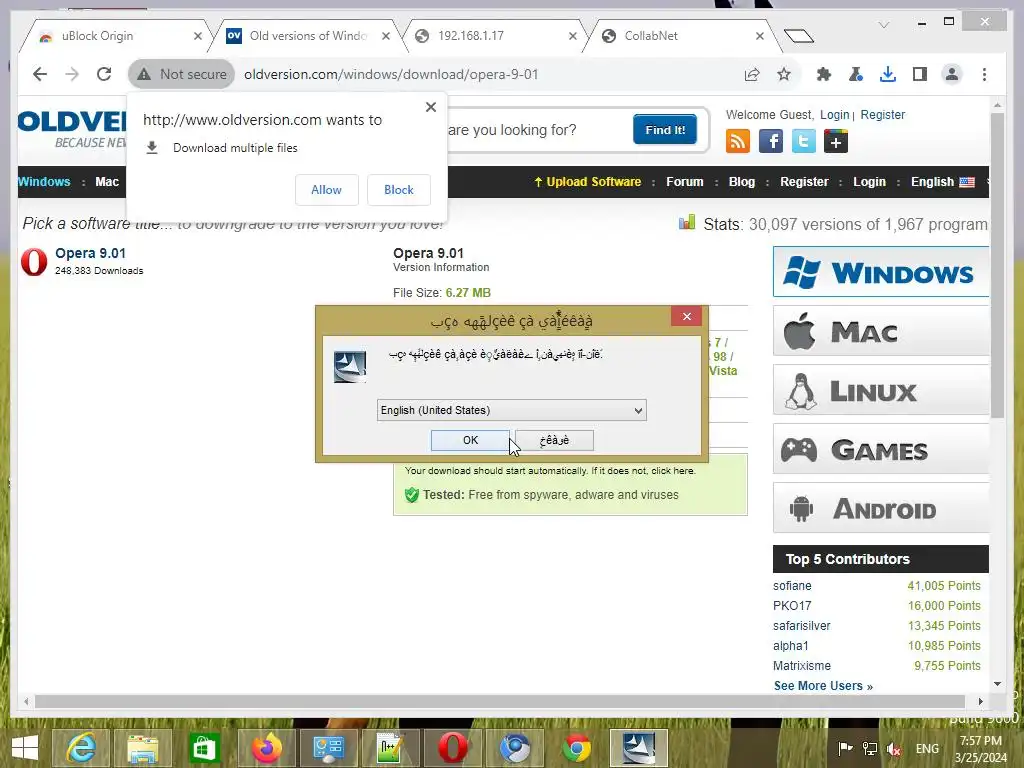Click the browser forward arrow
Image resolution: width=1024 pixels, height=768 pixels.
tap(72, 74)
